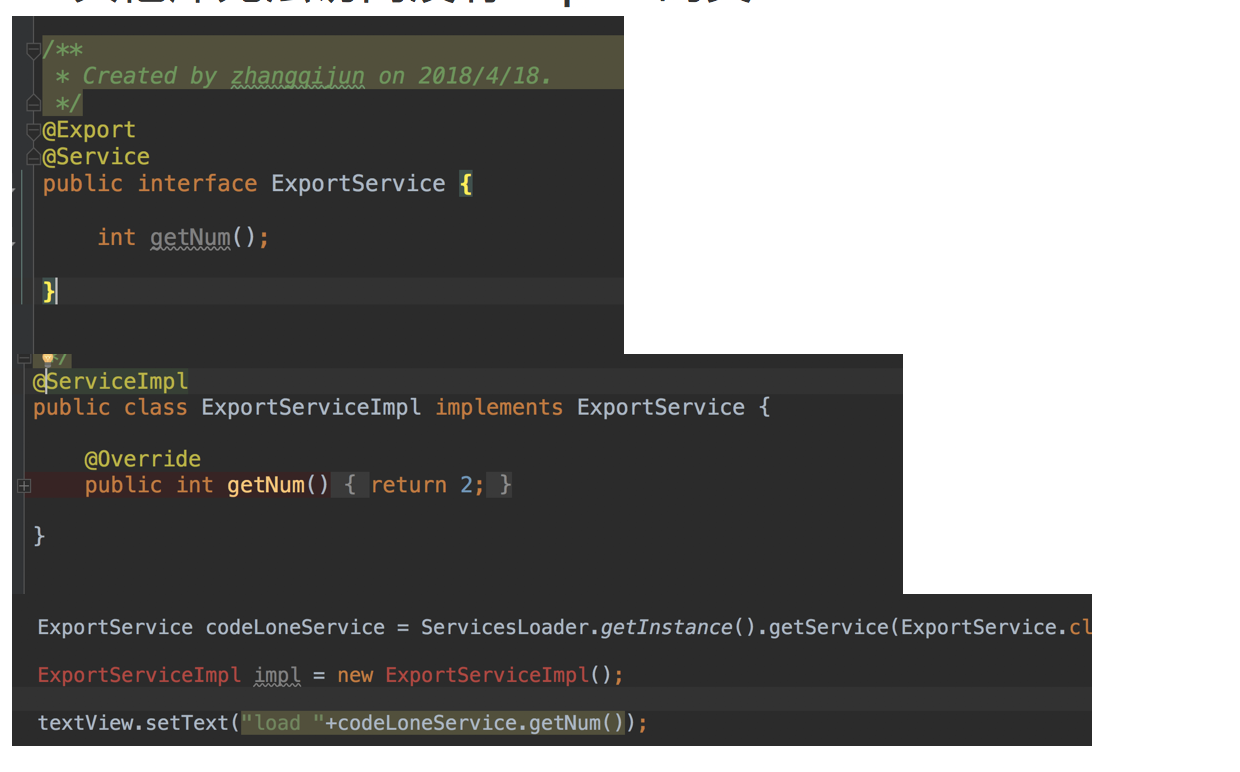Viewport: 1240px width, 772px height.
Task: Click the @Export annotation
Action: [89, 130]
